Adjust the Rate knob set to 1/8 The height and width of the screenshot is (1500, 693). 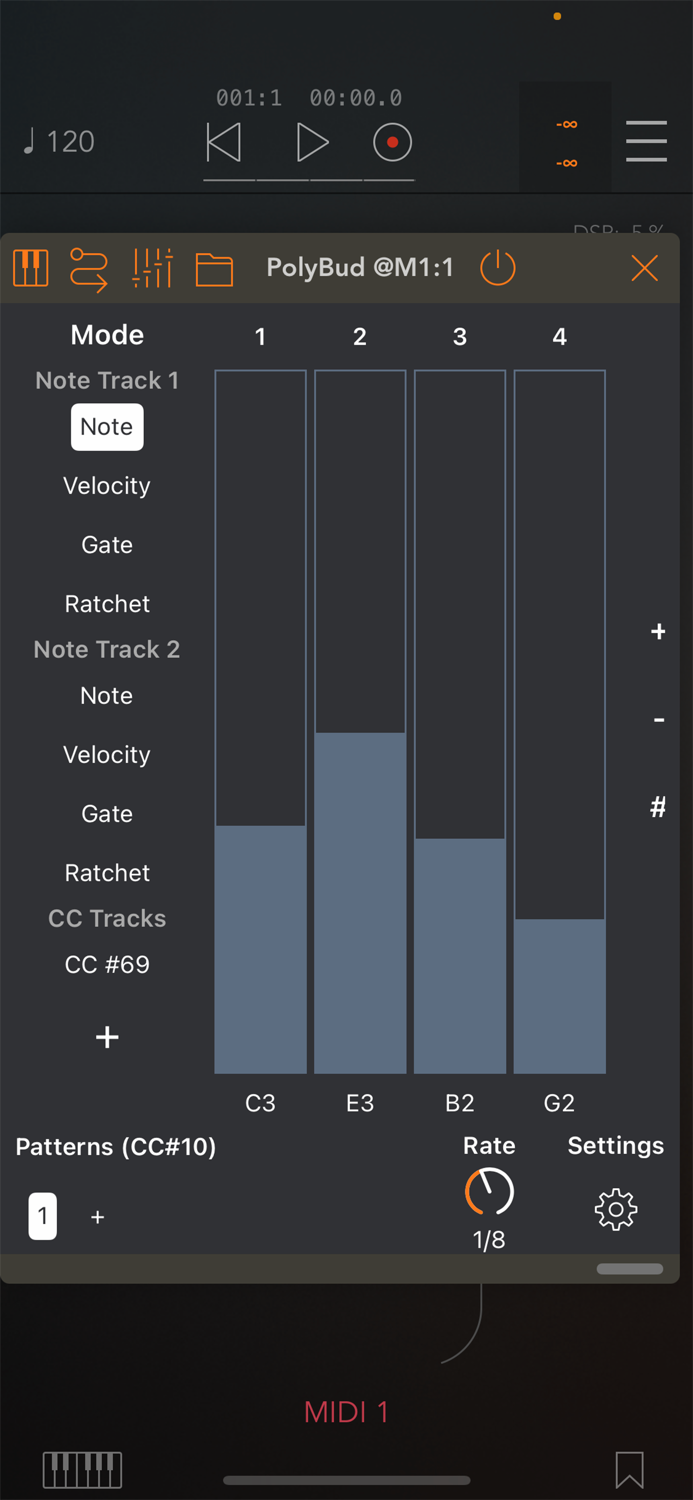[x=488, y=1191]
